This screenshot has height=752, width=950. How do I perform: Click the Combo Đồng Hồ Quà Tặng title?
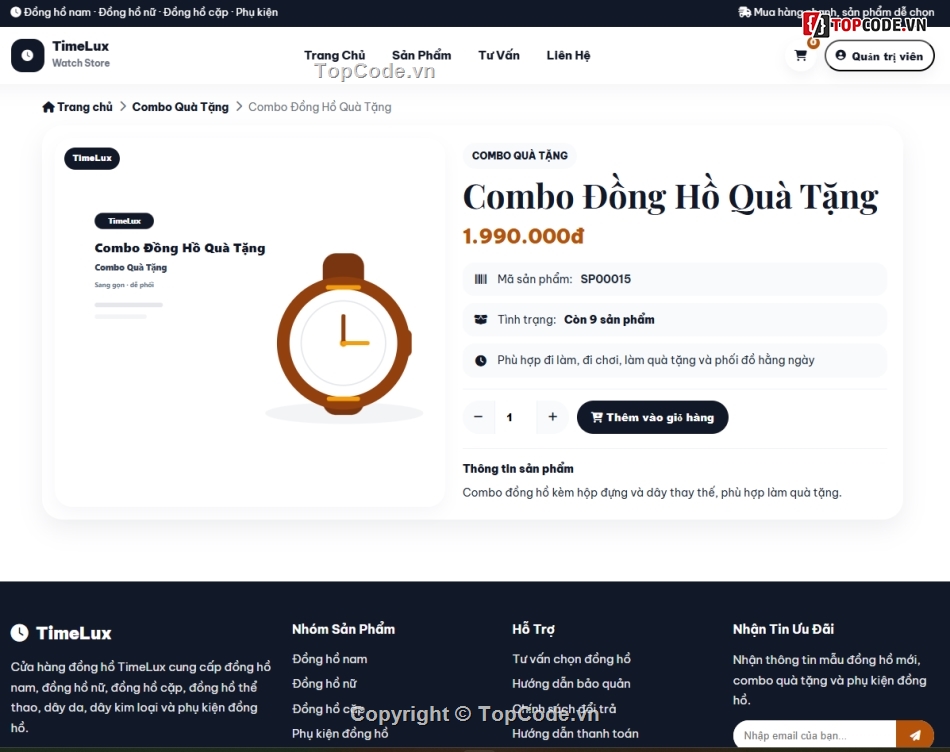[x=671, y=197]
